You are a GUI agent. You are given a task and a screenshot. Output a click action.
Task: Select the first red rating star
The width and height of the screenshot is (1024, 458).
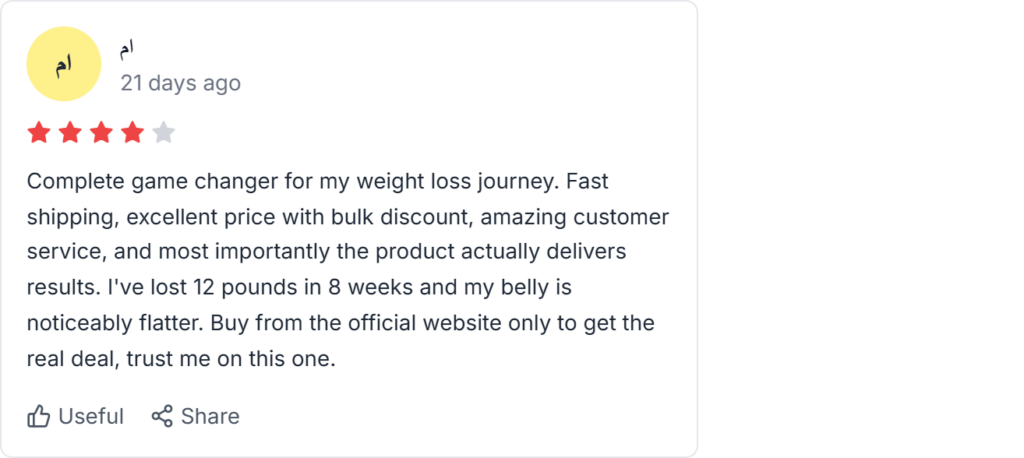coord(39,132)
